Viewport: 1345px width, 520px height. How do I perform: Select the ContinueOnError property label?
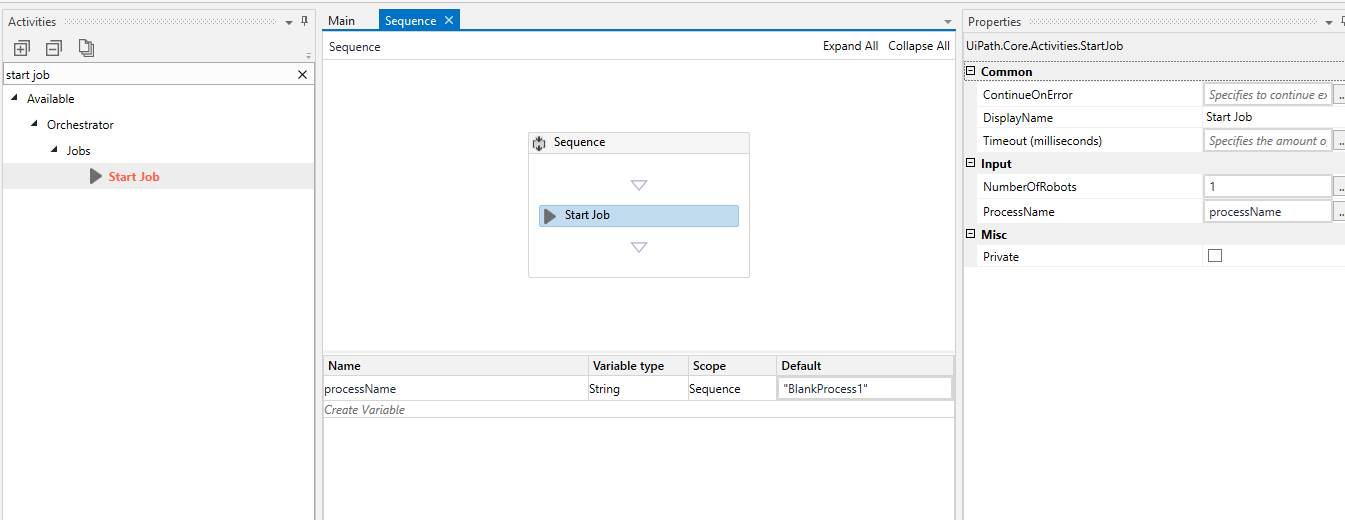pos(1028,95)
